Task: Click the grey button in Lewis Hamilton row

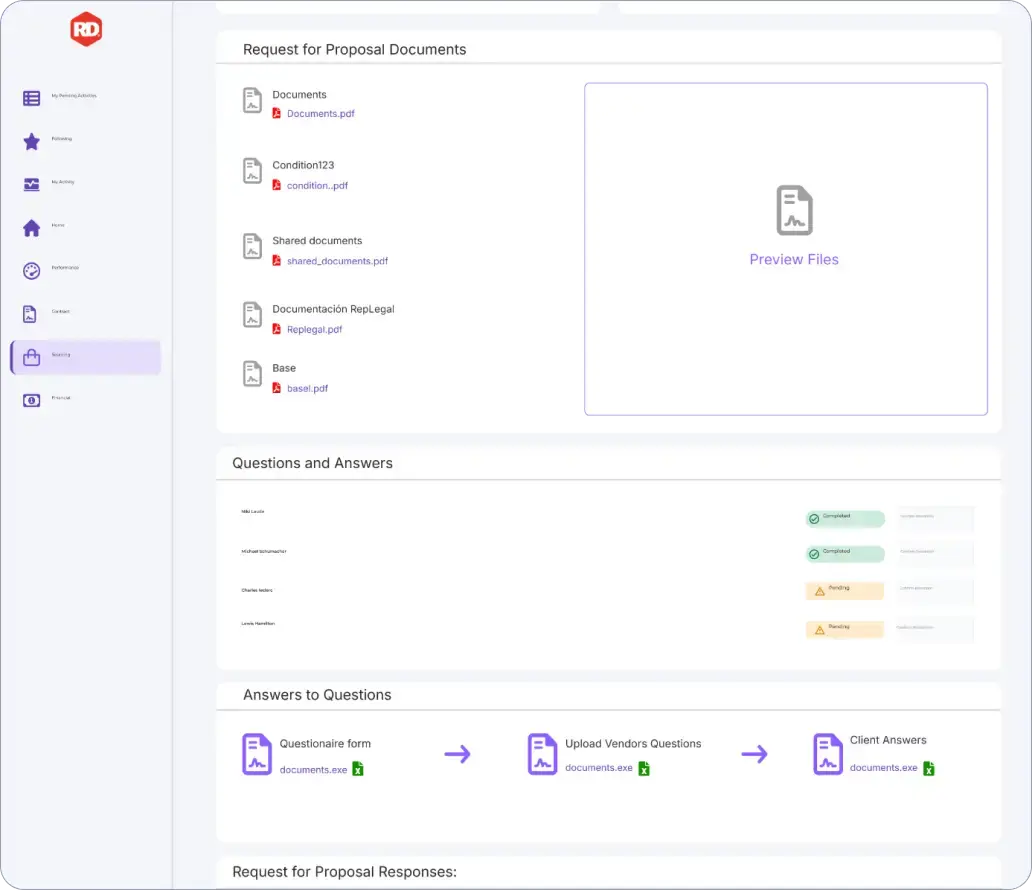Action: pyautogui.click(x=935, y=629)
